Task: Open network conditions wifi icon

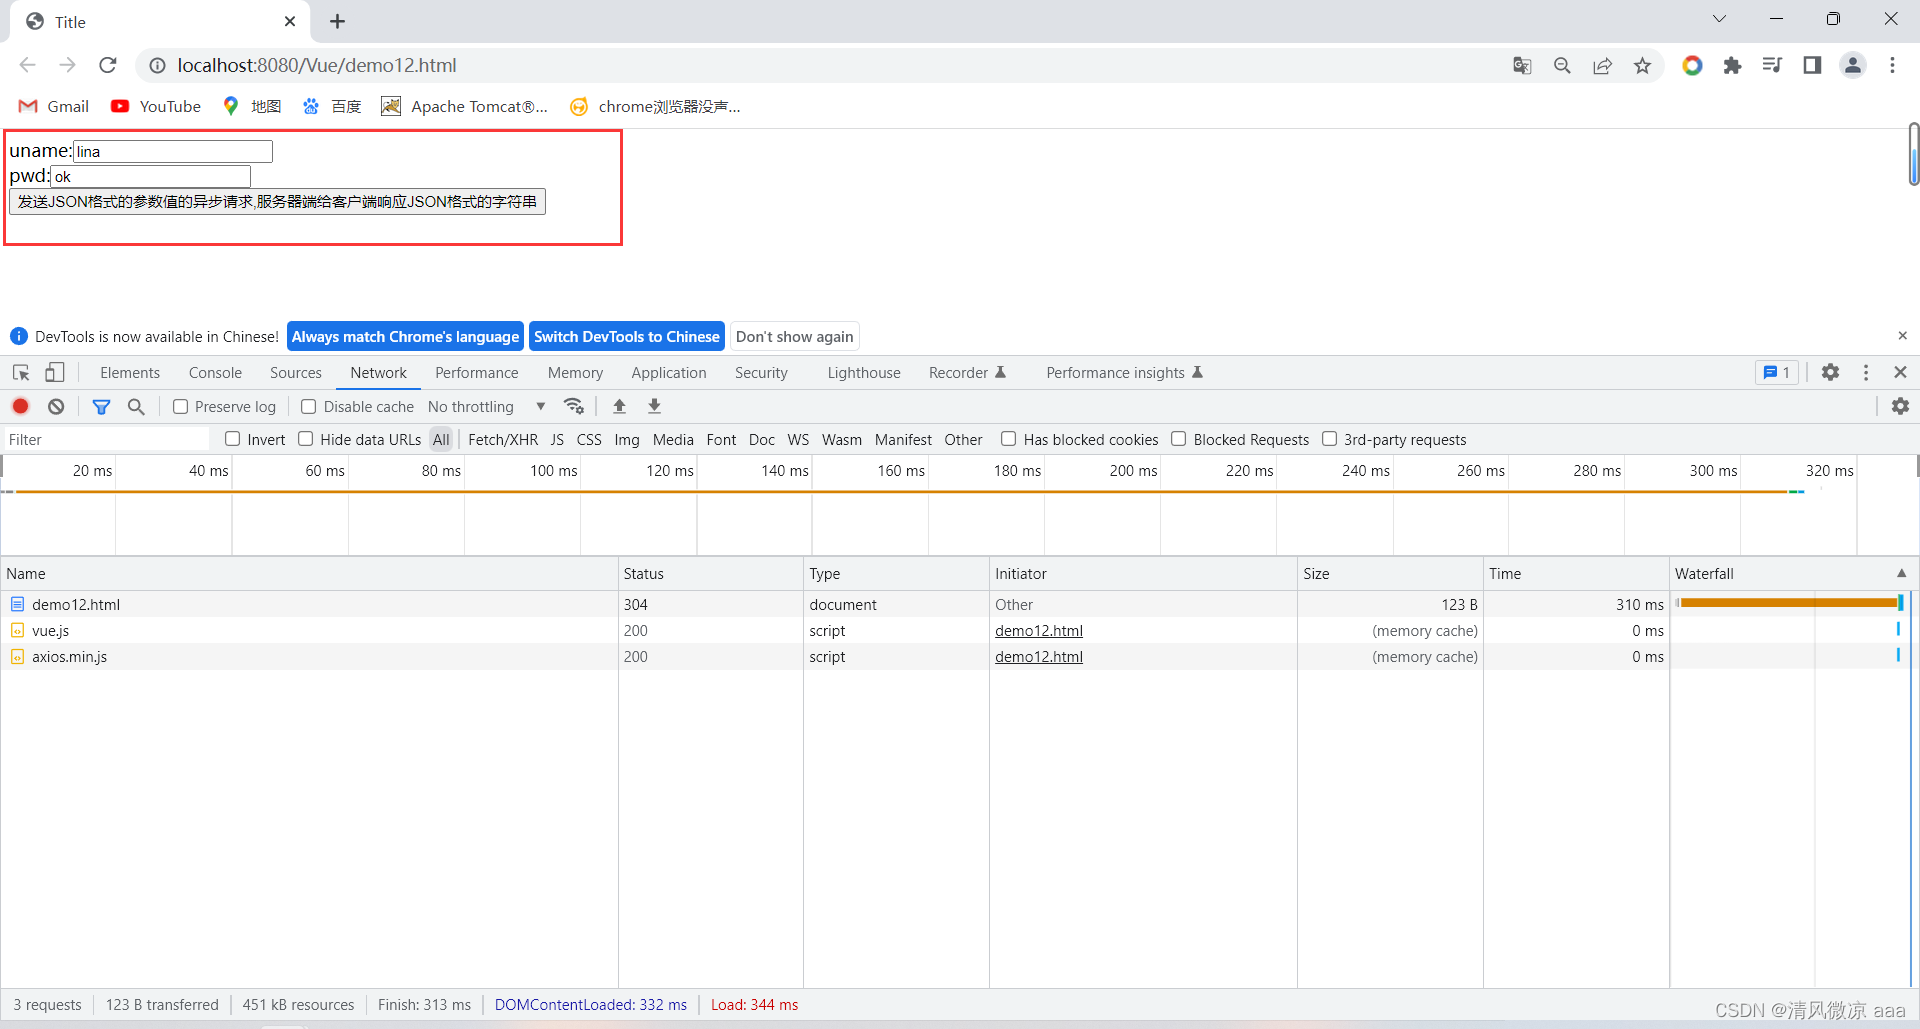Action: pyautogui.click(x=574, y=406)
